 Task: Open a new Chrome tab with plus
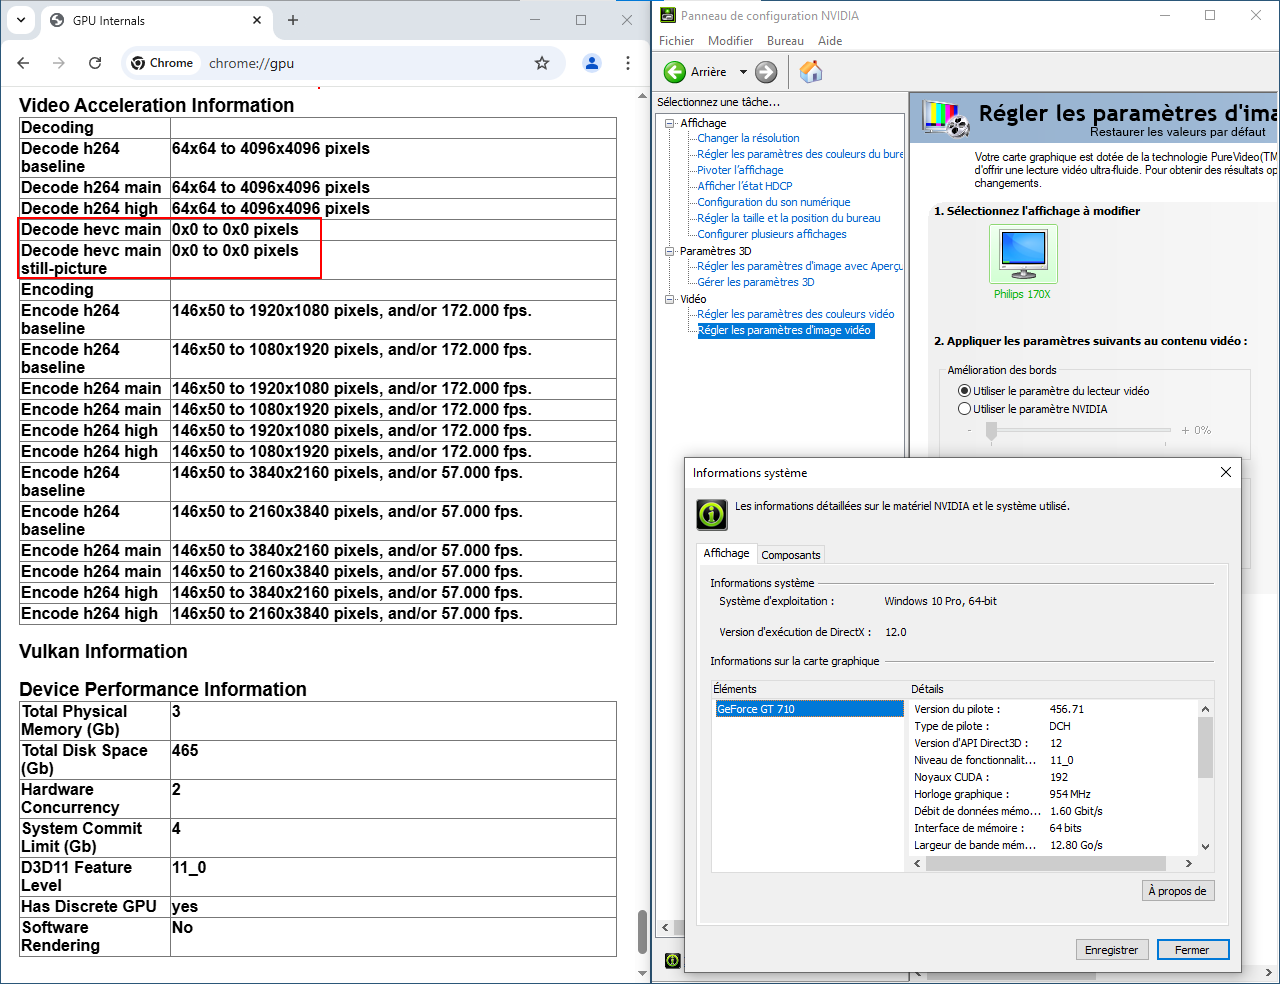click(x=293, y=20)
